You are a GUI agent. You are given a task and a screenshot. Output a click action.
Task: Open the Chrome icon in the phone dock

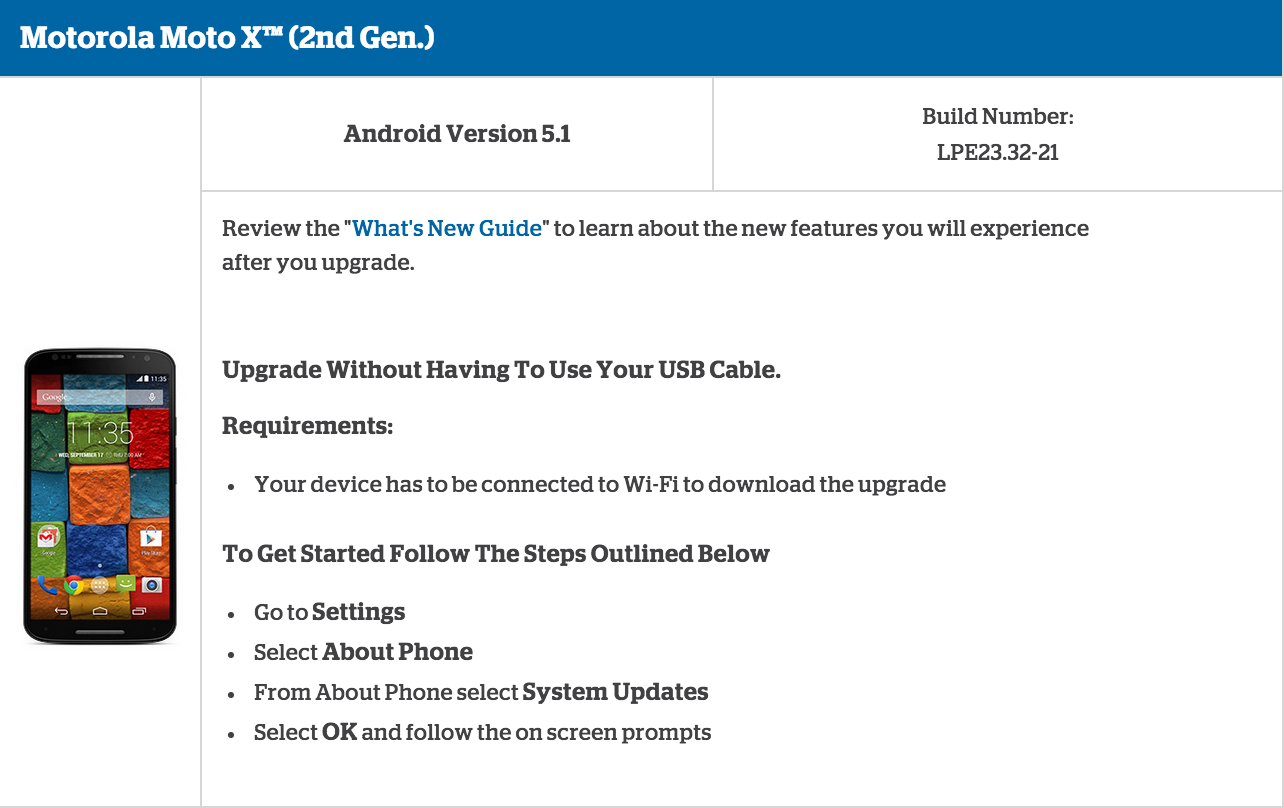72,585
